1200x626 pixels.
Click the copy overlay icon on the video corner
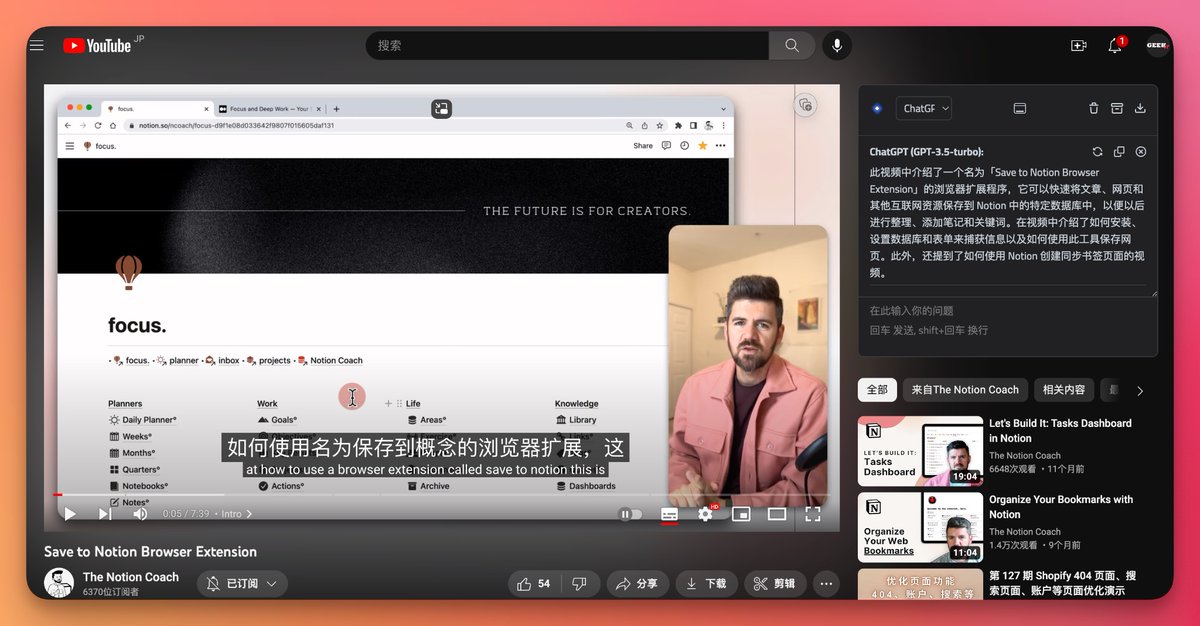tap(806, 105)
